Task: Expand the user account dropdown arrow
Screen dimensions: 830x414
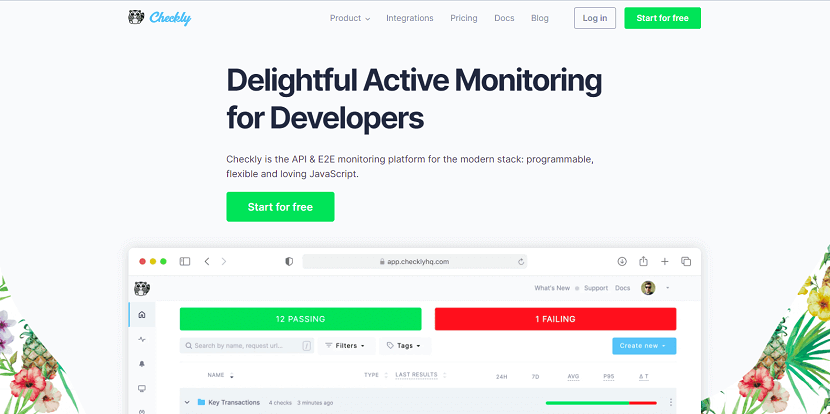Action: tap(667, 288)
